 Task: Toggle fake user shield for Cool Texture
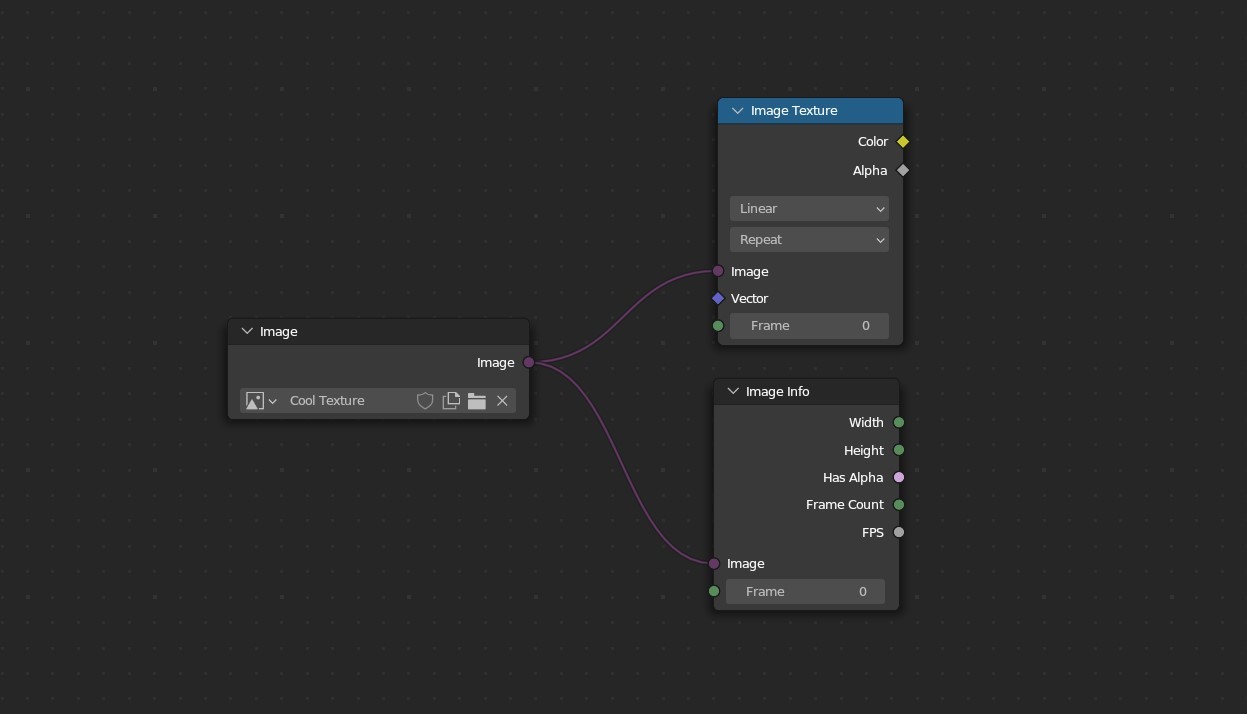point(425,401)
